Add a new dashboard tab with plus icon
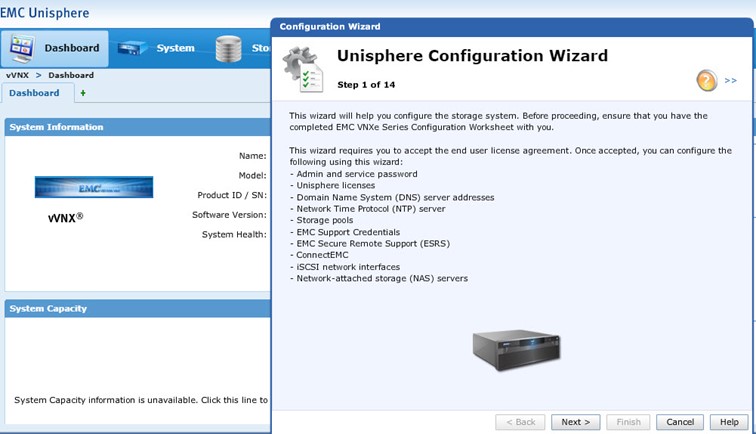The width and height of the screenshot is (756, 434). pos(83,93)
